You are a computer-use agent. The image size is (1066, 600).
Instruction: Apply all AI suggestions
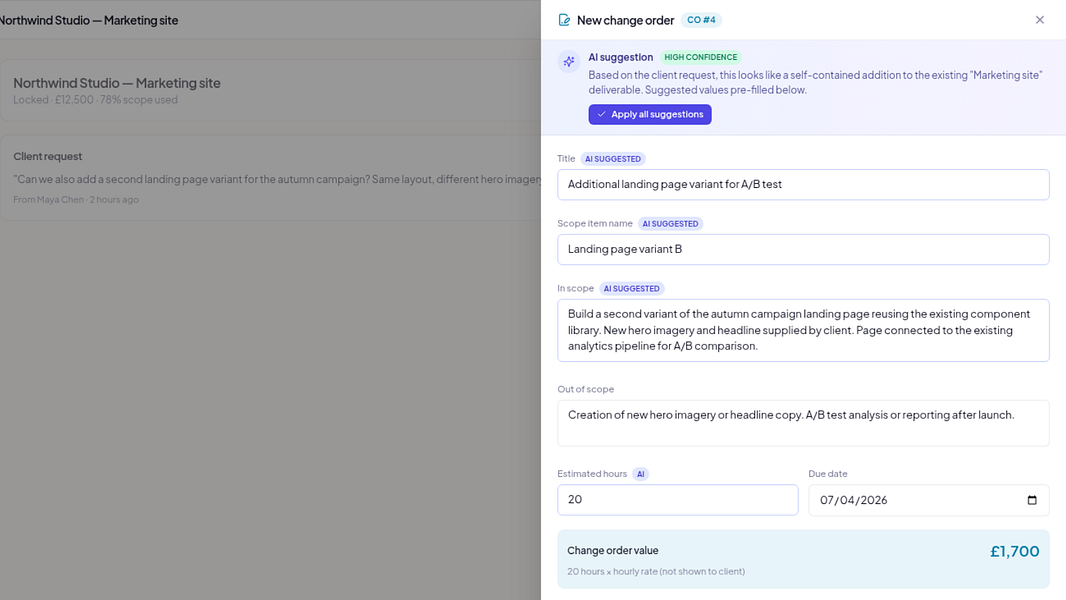point(650,114)
